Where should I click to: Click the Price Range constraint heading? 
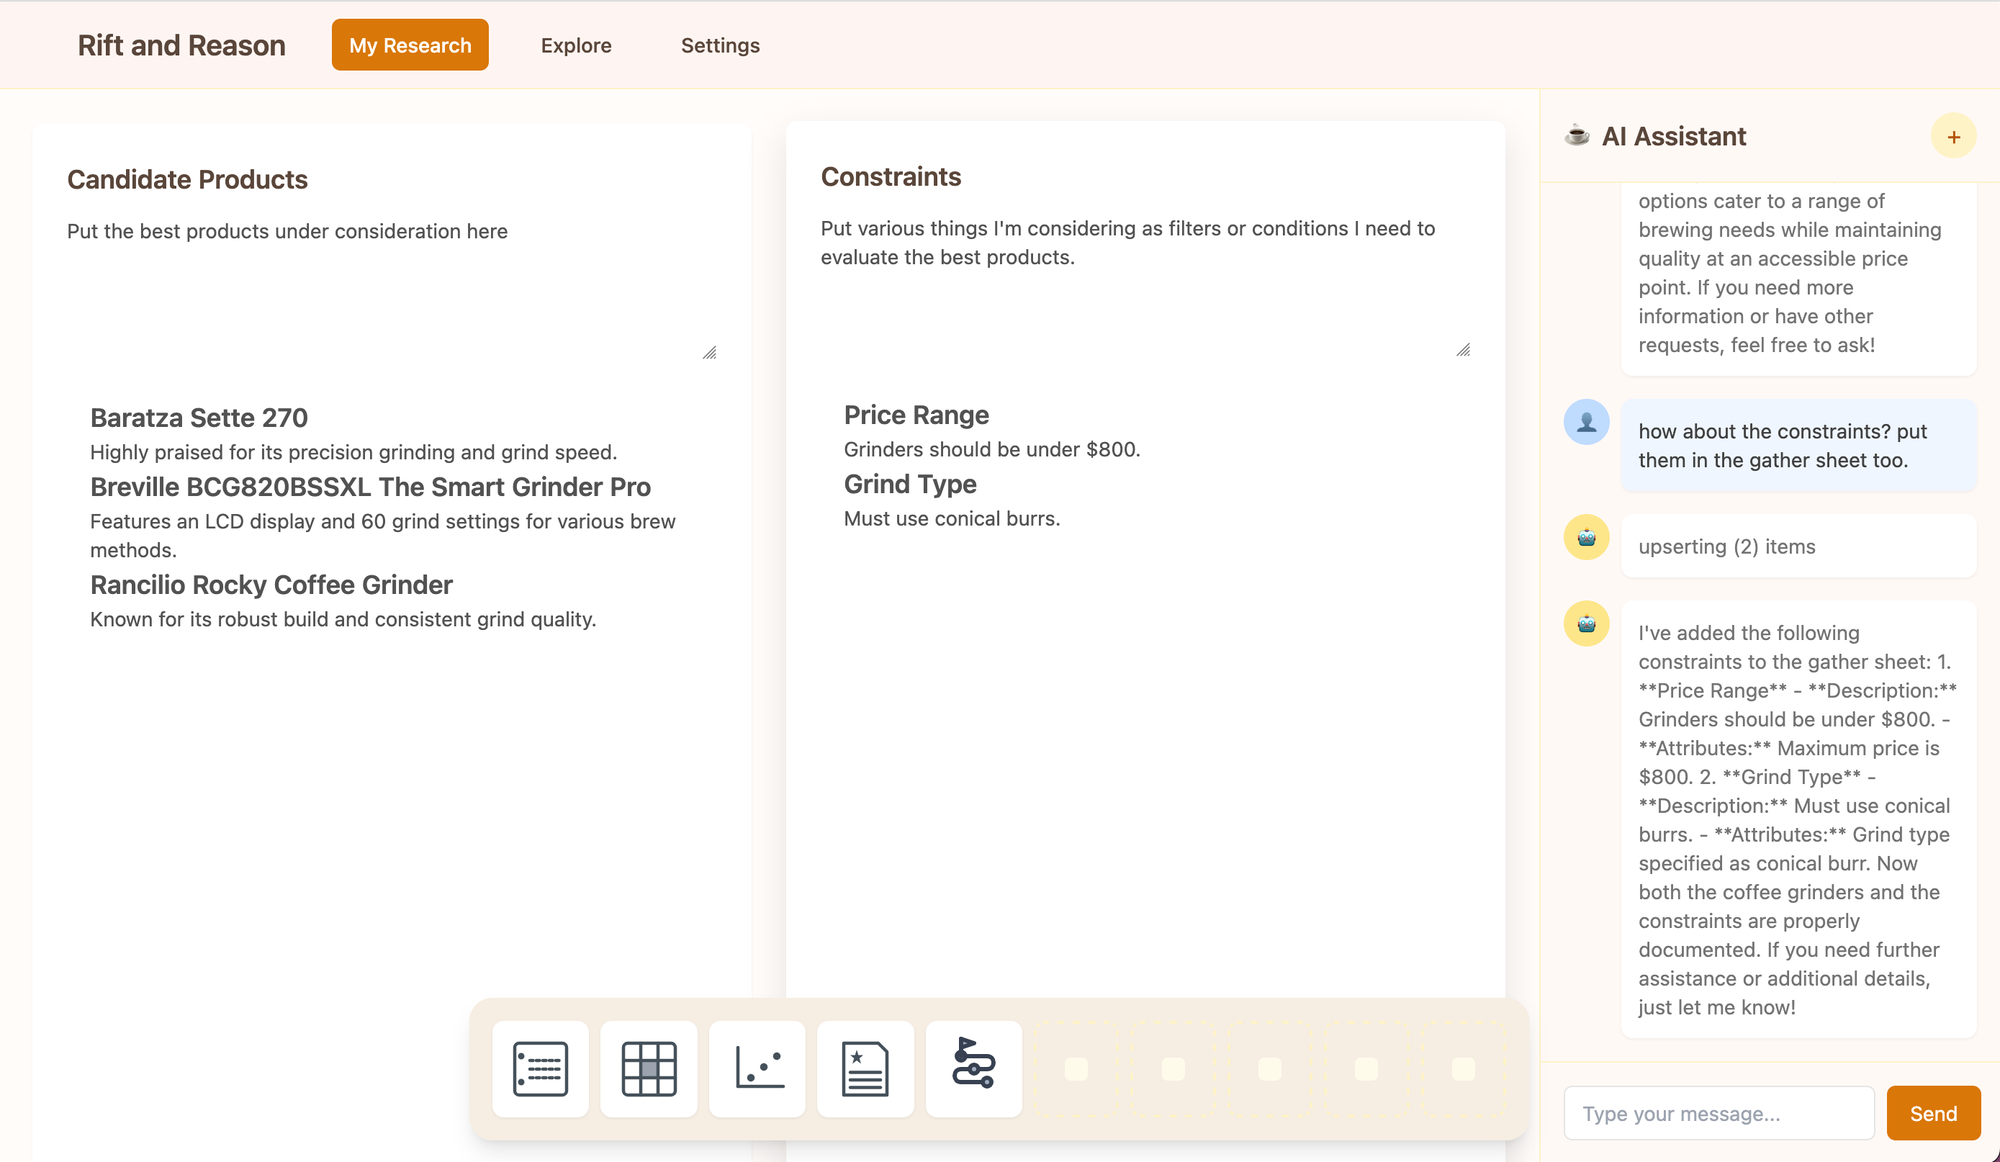(x=916, y=414)
